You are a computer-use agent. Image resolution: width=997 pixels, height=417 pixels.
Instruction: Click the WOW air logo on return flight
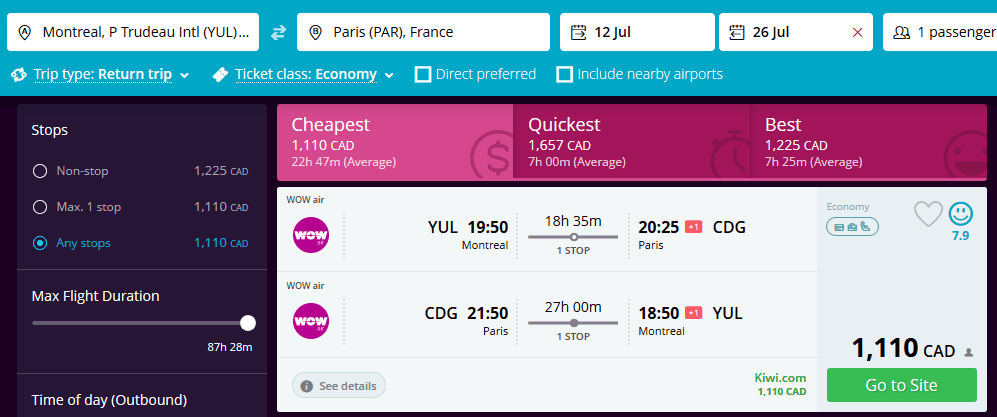click(311, 321)
